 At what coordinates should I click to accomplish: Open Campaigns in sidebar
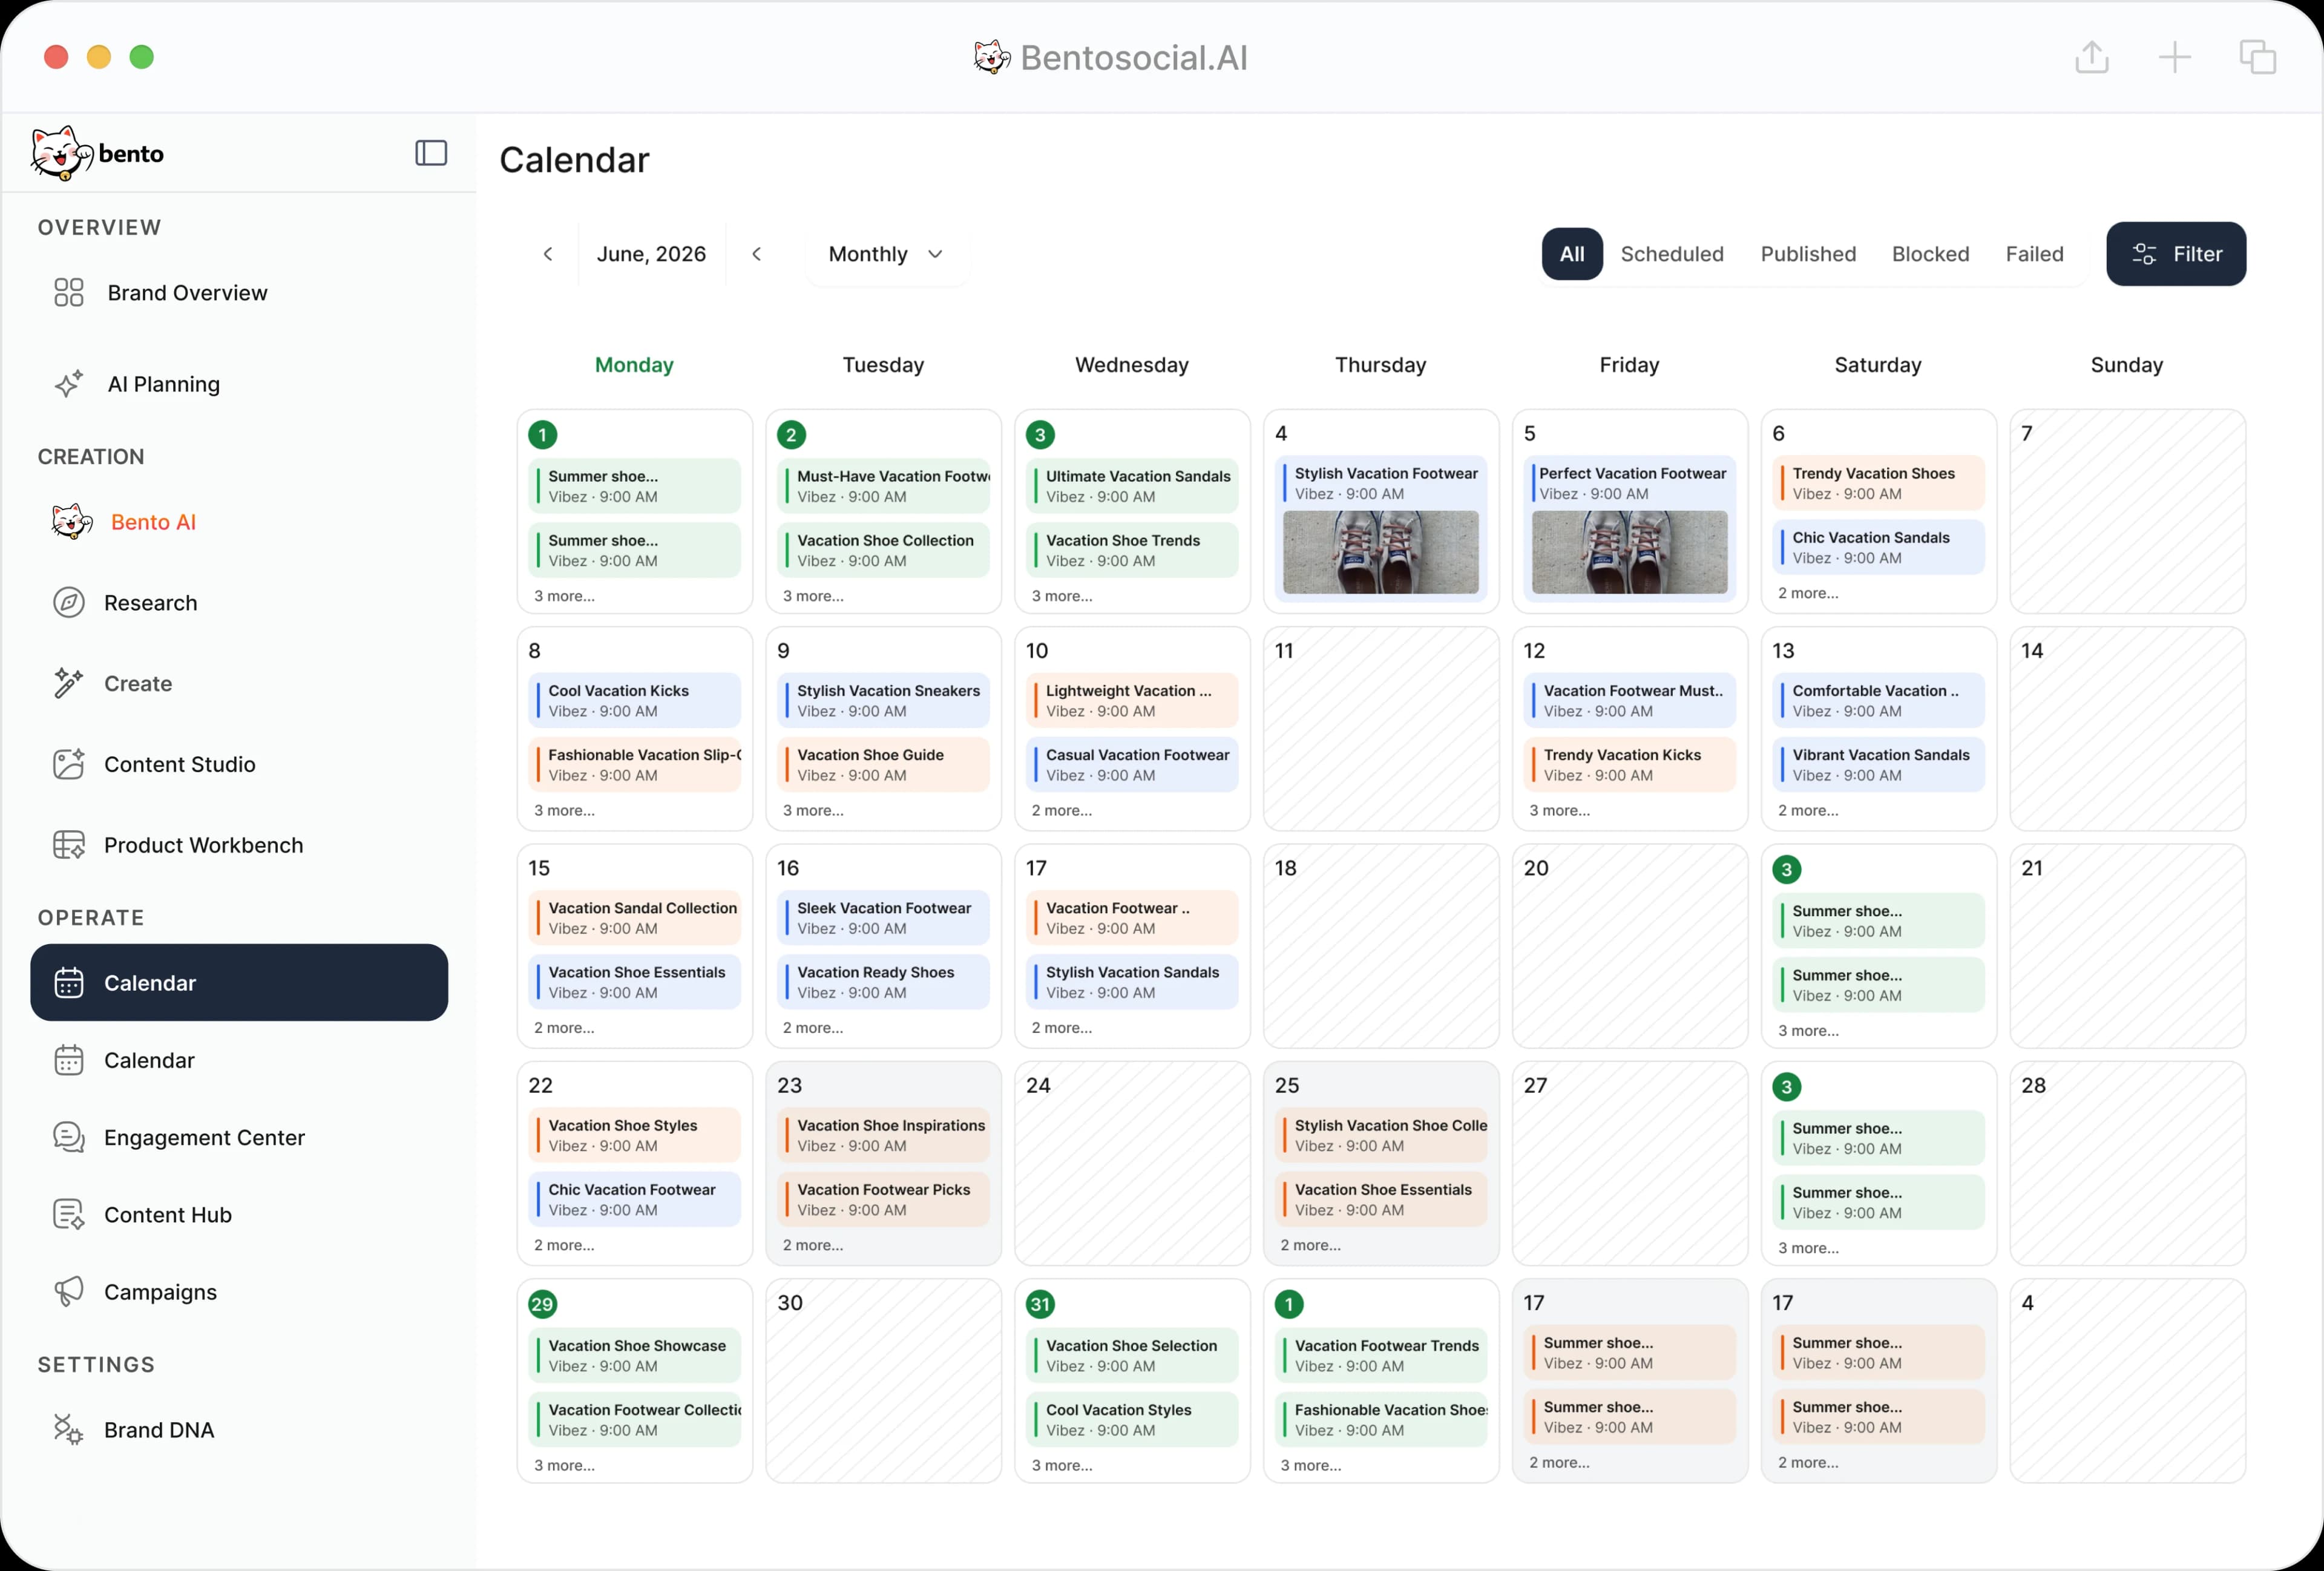(x=239, y=1291)
